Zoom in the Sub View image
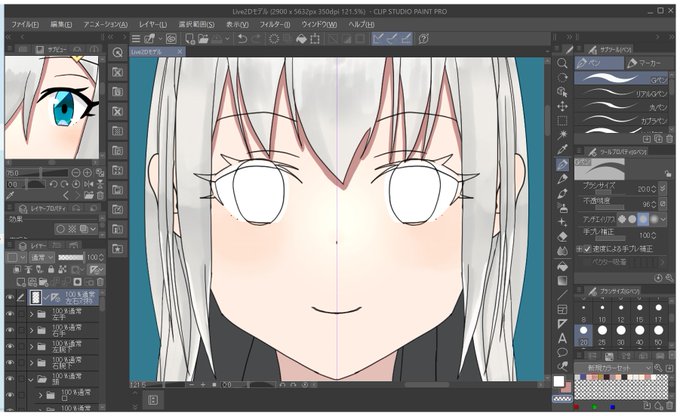This screenshot has height=416, width=680. (x=87, y=173)
